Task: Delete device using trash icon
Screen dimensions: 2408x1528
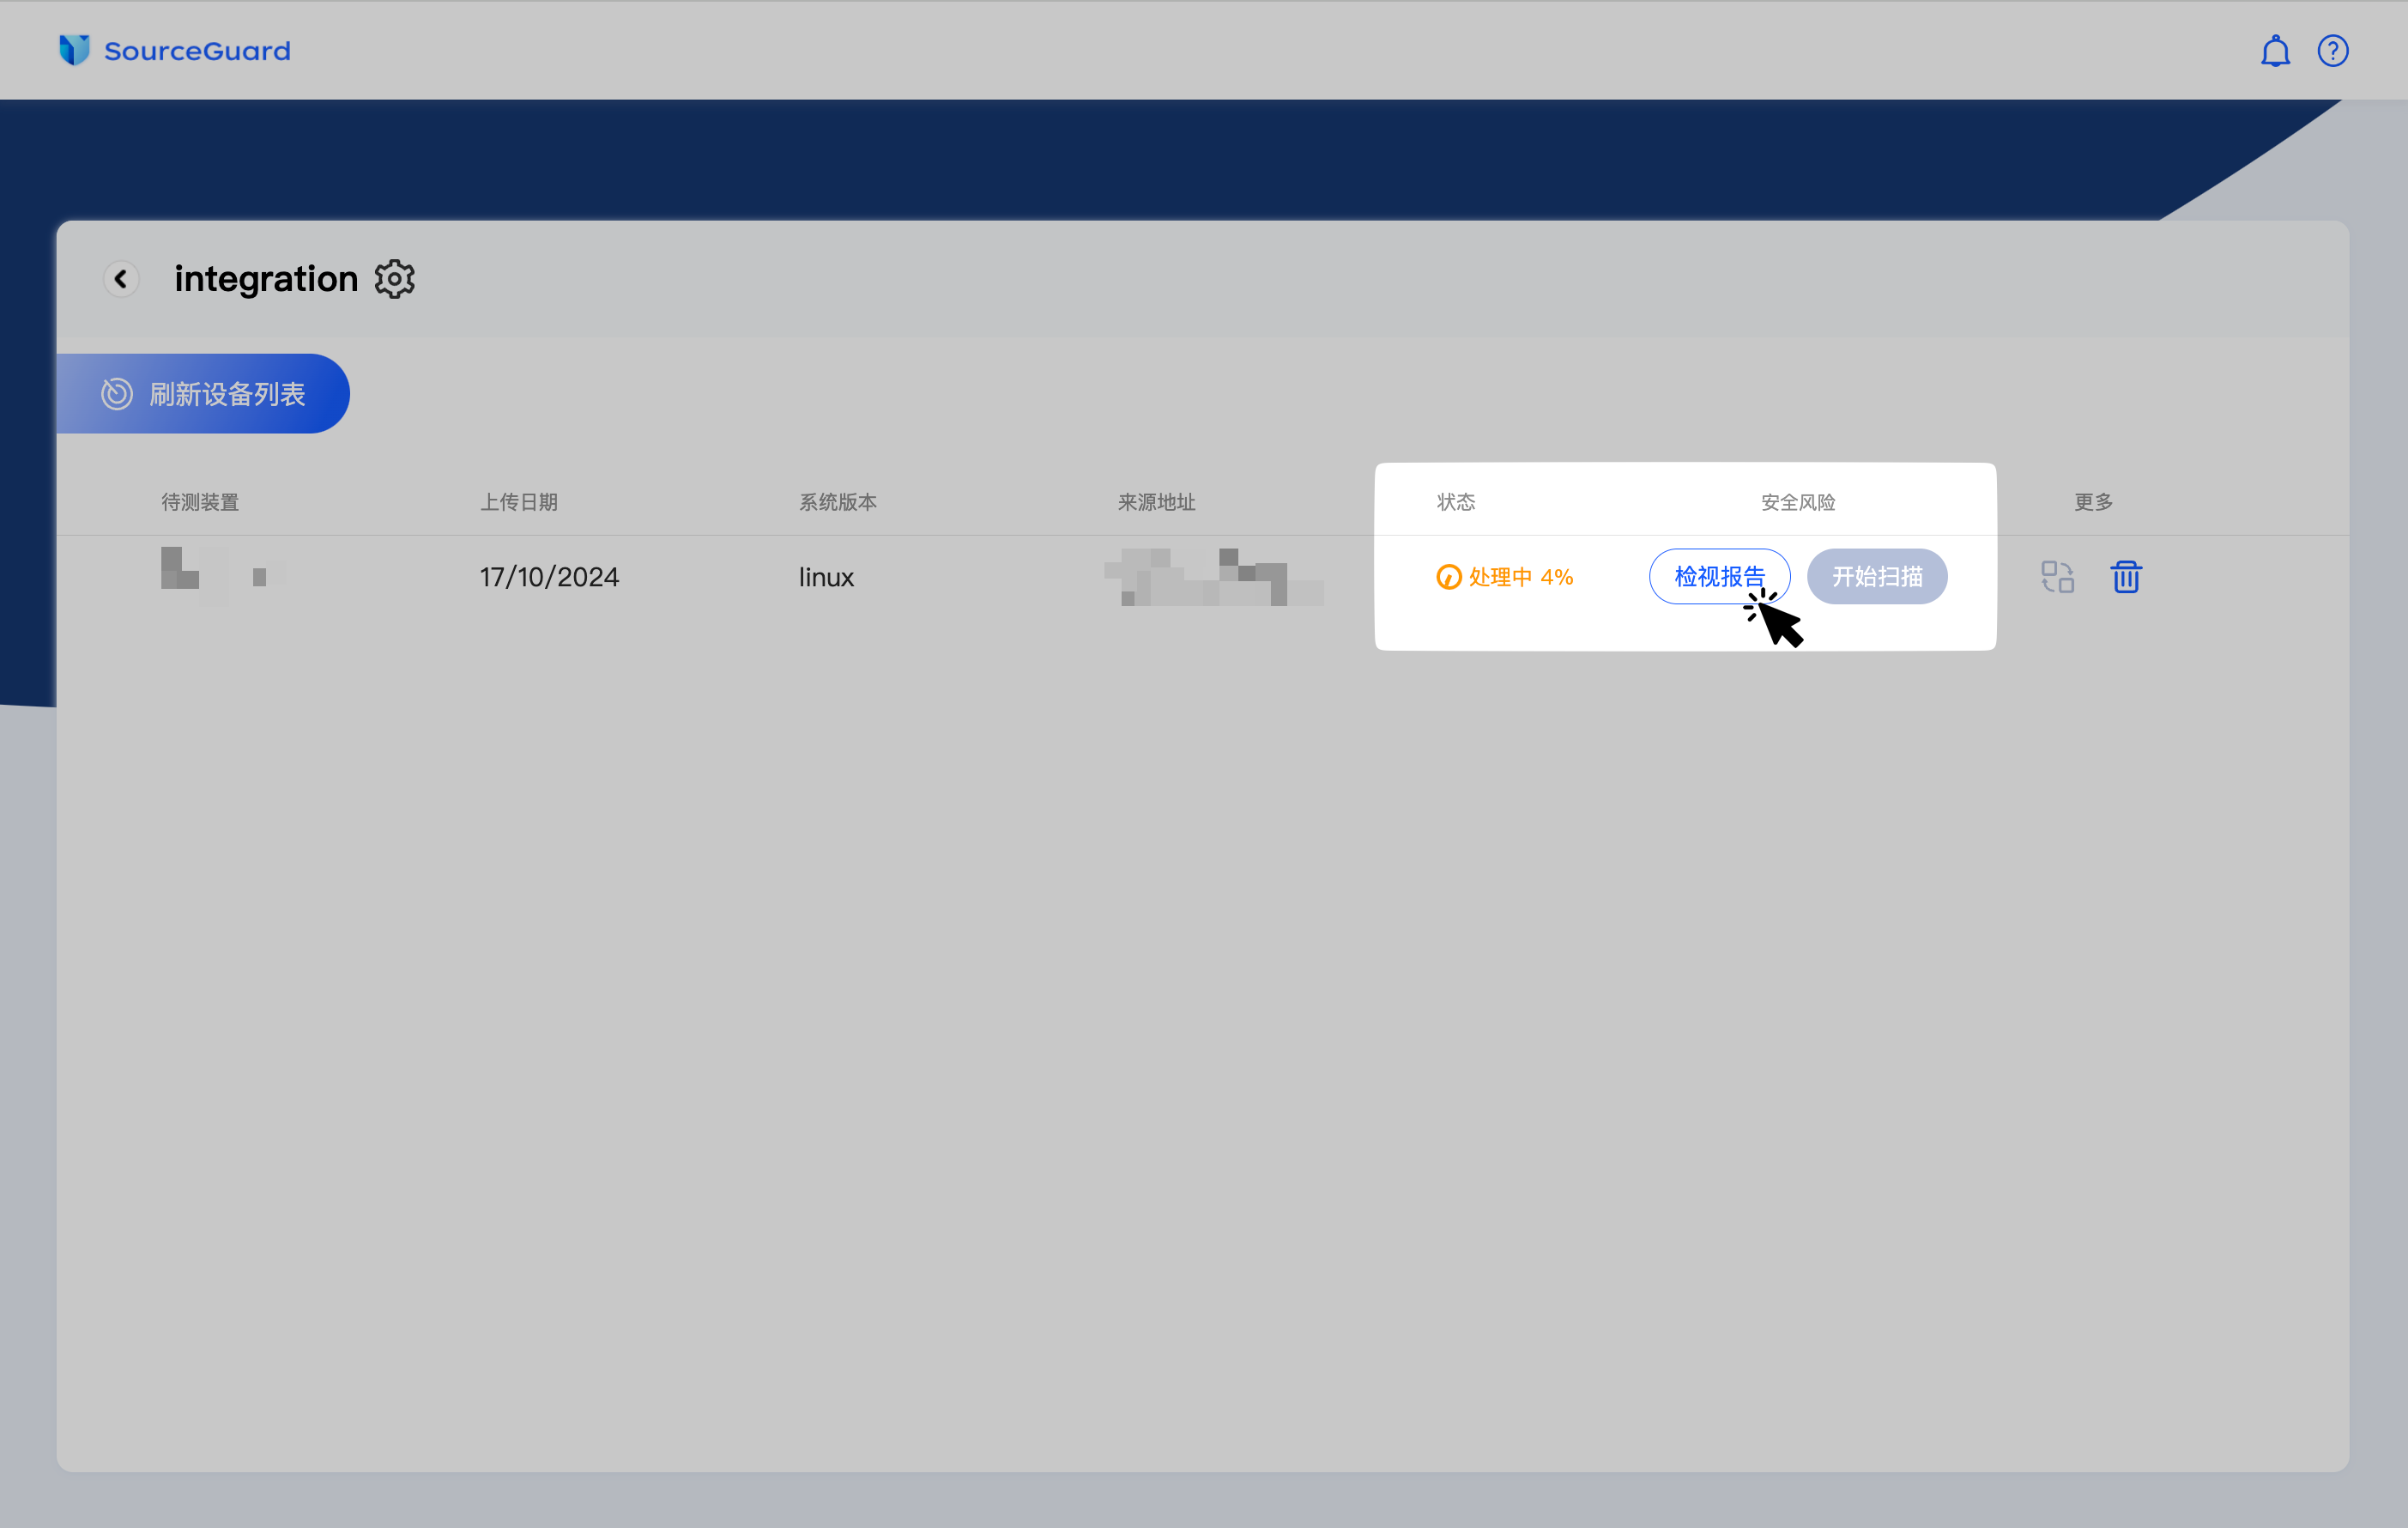Action: tap(2125, 577)
